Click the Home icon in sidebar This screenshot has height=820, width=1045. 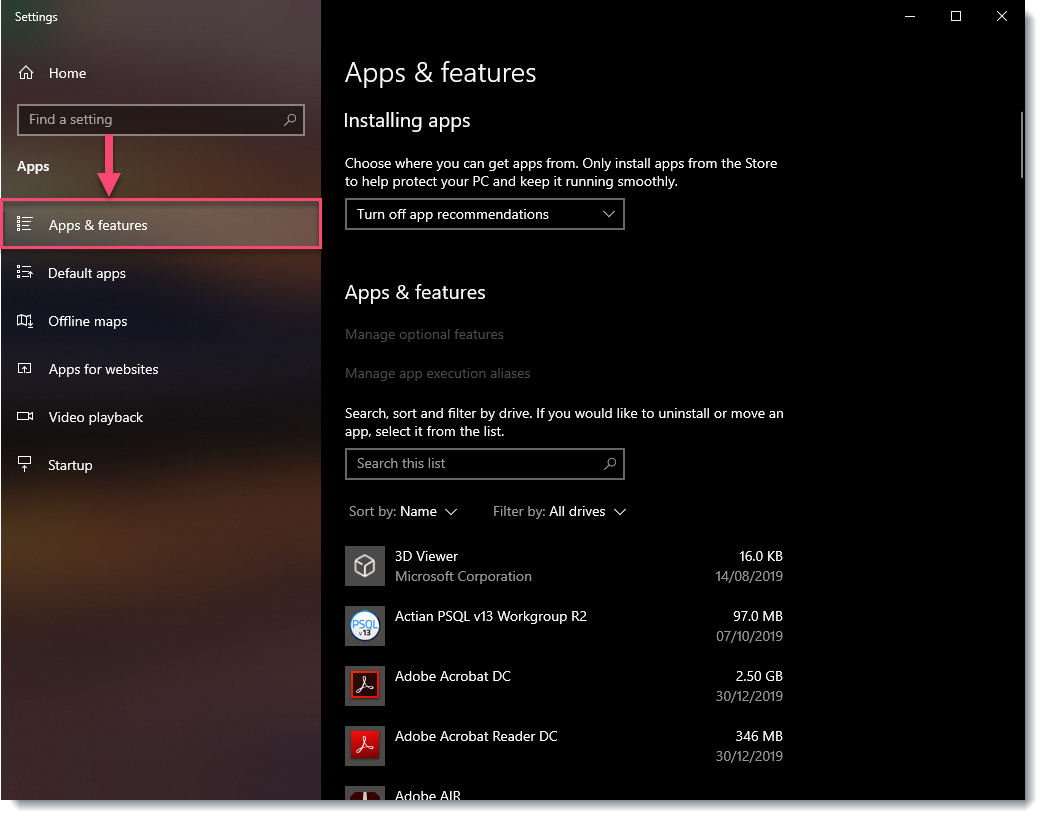point(25,73)
